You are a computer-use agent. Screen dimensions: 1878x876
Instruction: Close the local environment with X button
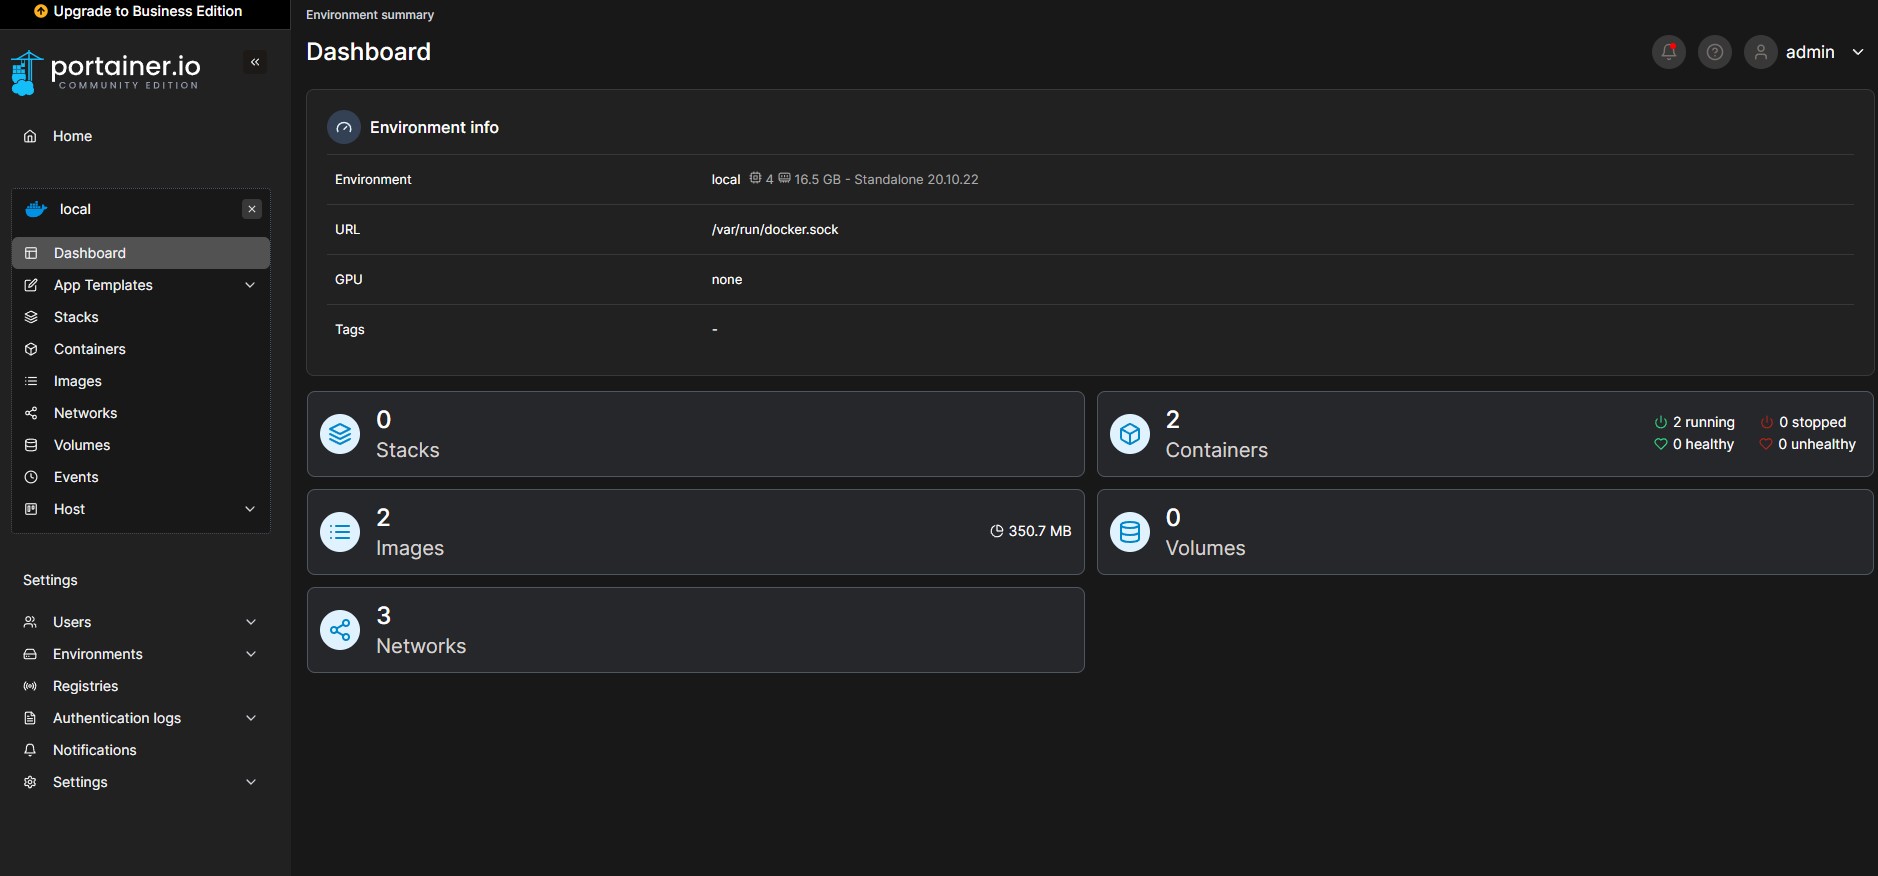pyautogui.click(x=252, y=209)
